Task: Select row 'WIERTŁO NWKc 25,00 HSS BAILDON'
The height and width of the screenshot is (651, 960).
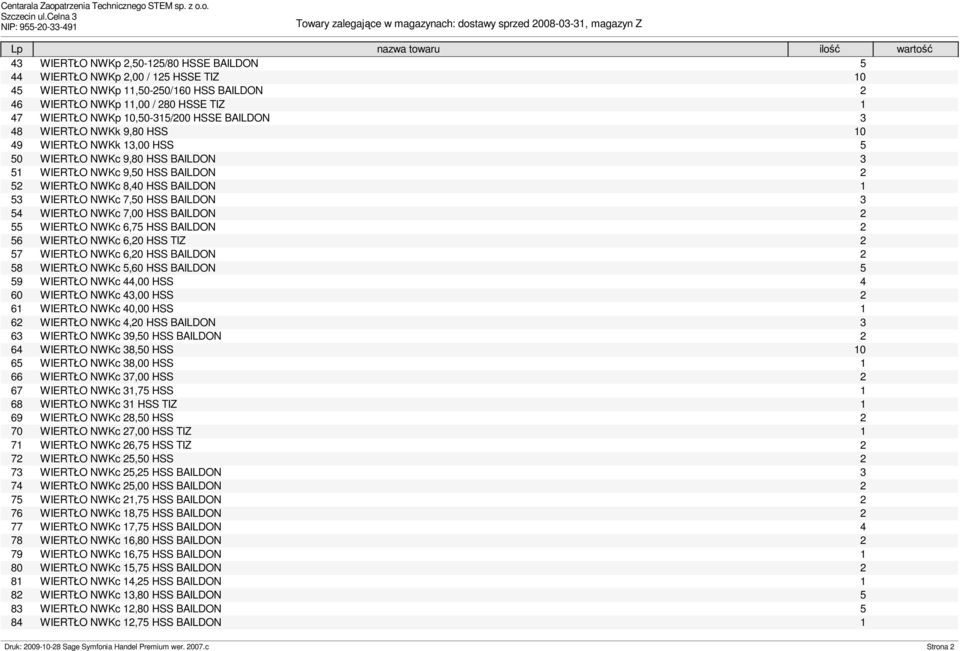Action: click(x=480, y=486)
